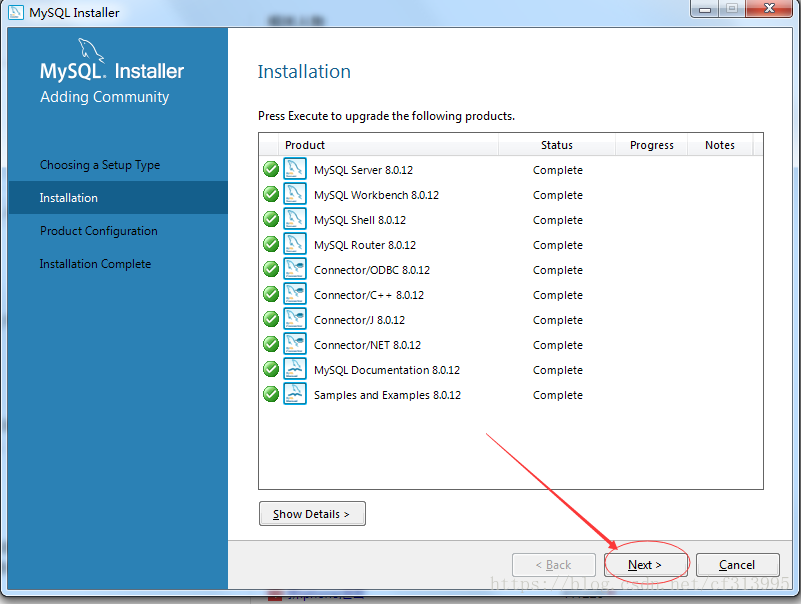Image resolution: width=801 pixels, height=604 pixels.
Task: Select the MySQL Server 8.0.12 row name
Action: (x=363, y=170)
